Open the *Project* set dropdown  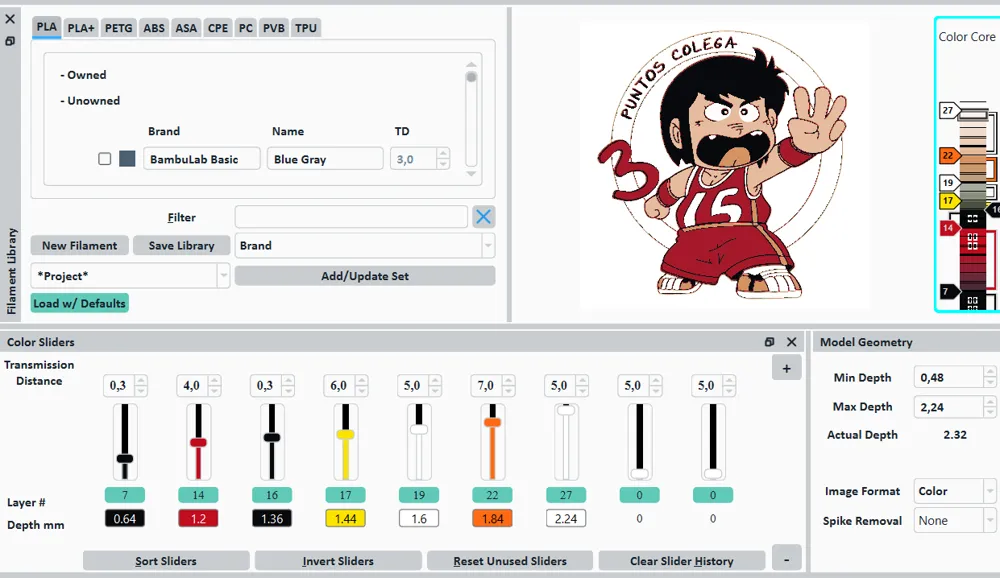tap(130, 276)
